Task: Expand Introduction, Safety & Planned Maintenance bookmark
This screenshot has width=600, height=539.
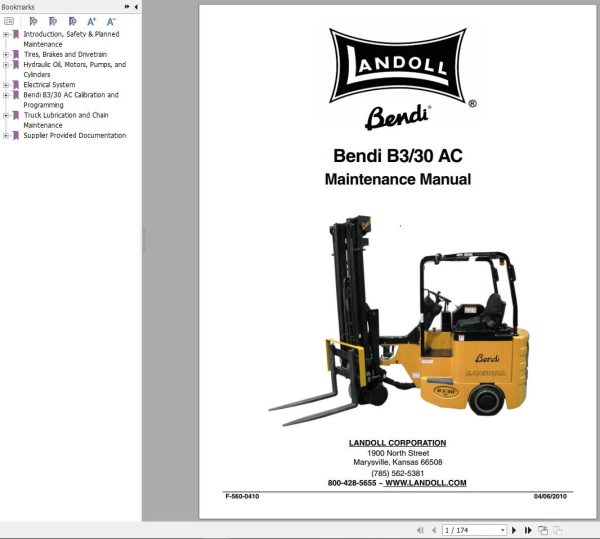Action: coord(5,34)
